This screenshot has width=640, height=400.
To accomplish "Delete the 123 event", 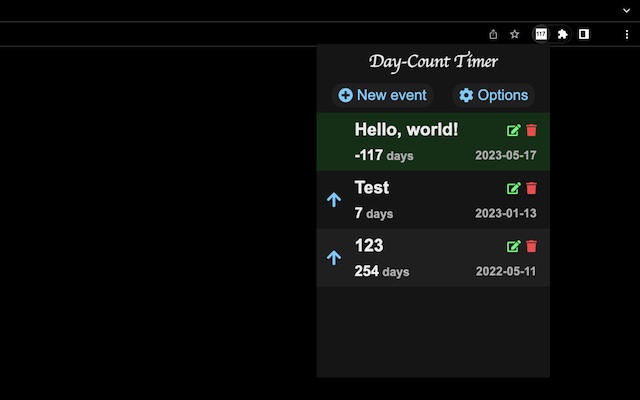I will pyautogui.click(x=531, y=246).
